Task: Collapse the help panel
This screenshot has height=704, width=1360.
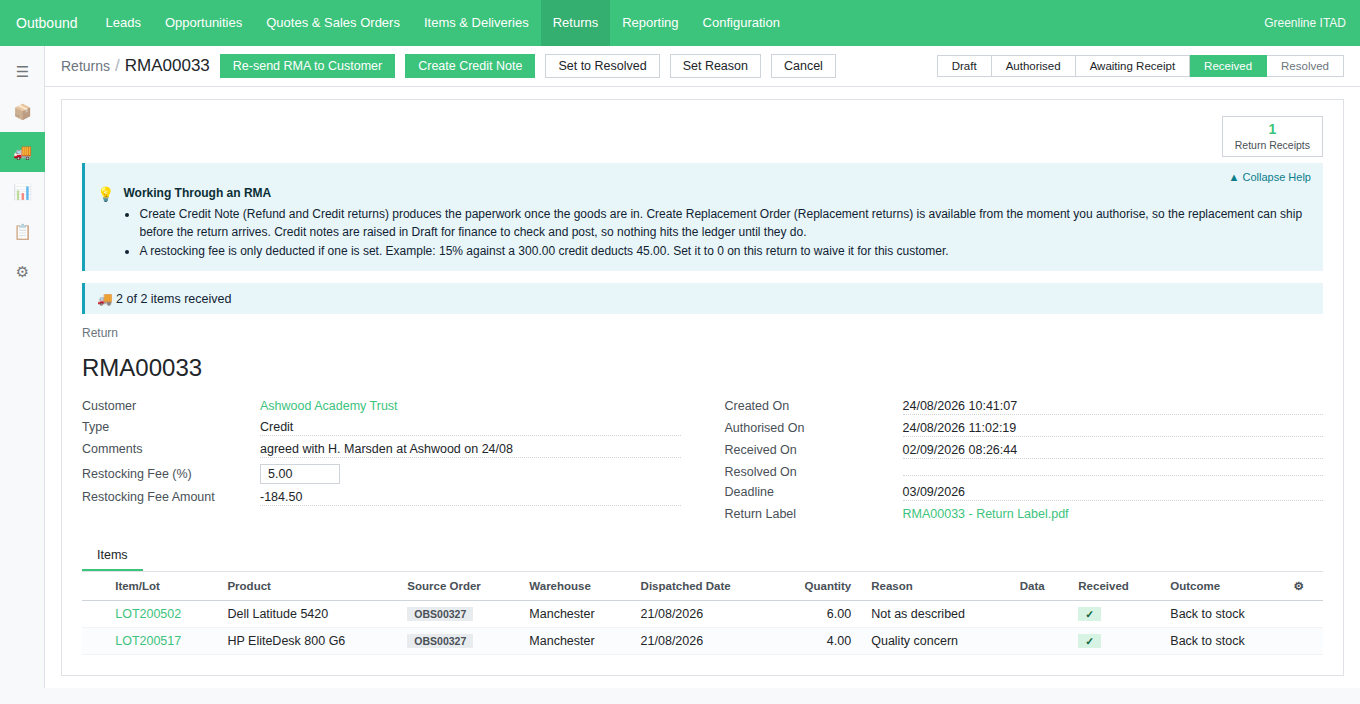Action: coord(1270,177)
